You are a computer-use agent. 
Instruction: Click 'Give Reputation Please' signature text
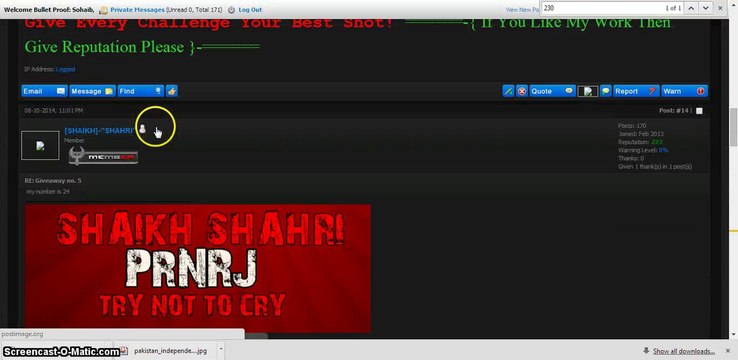coord(104,47)
